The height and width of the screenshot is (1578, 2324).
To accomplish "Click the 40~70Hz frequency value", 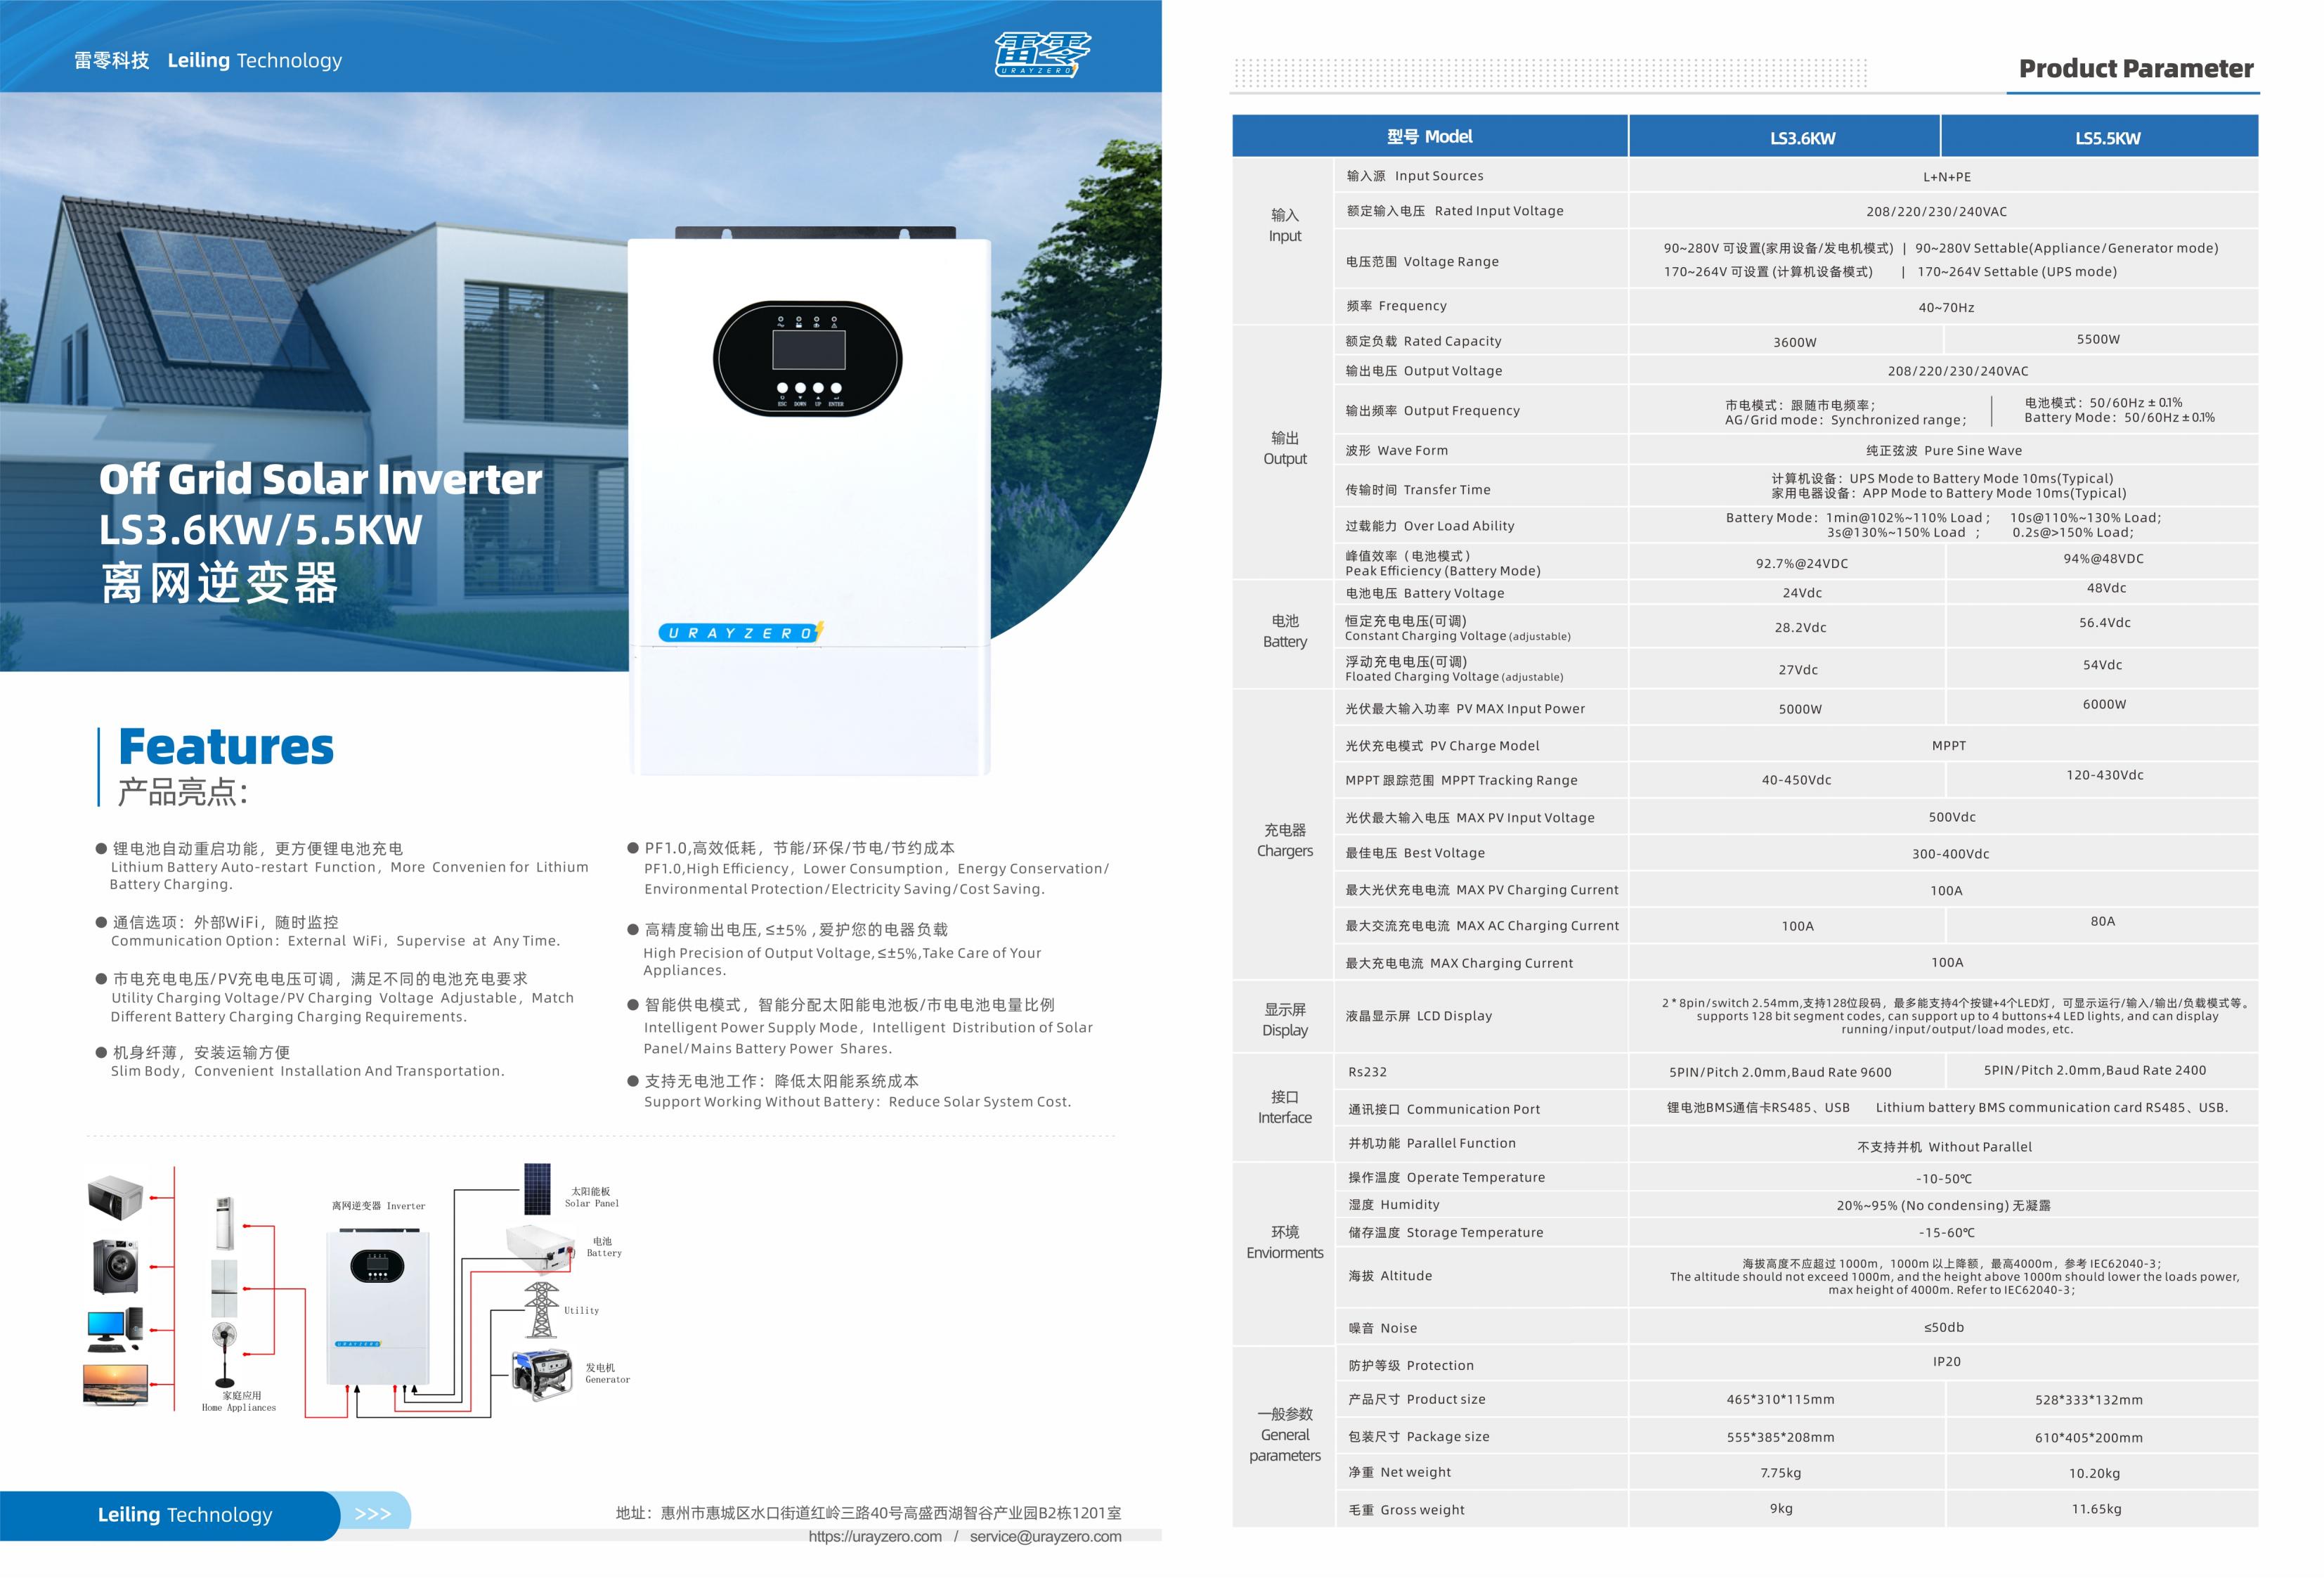I will point(1946,307).
